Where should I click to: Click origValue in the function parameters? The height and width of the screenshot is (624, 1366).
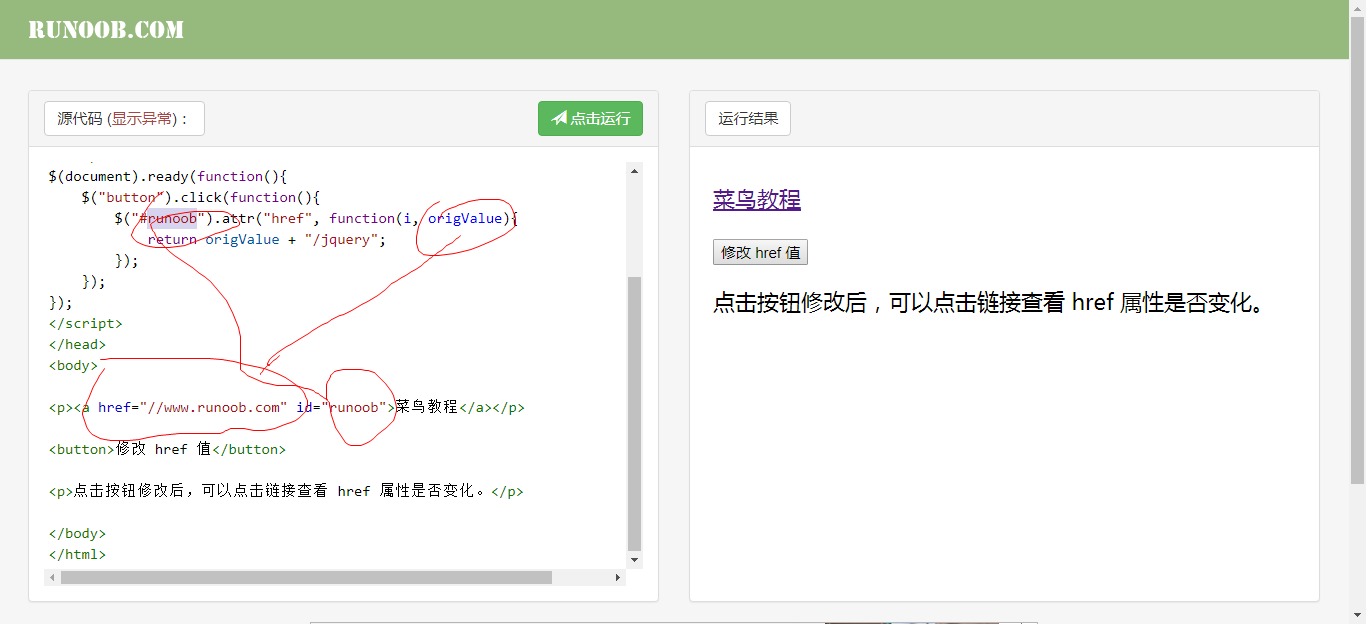(x=465, y=218)
